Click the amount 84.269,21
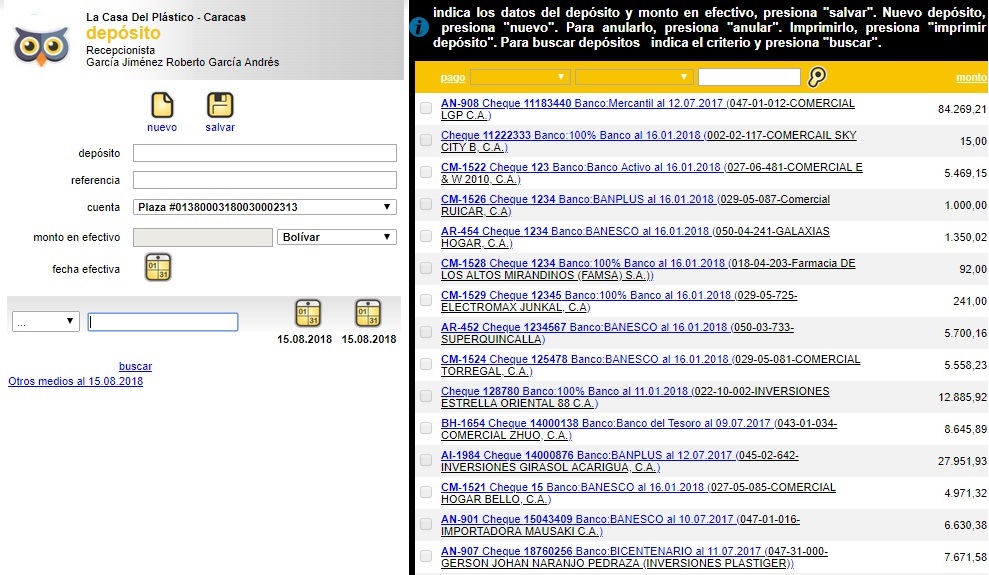Image resolution: width=989 pixels, height=575 pixels. (962, 109)
